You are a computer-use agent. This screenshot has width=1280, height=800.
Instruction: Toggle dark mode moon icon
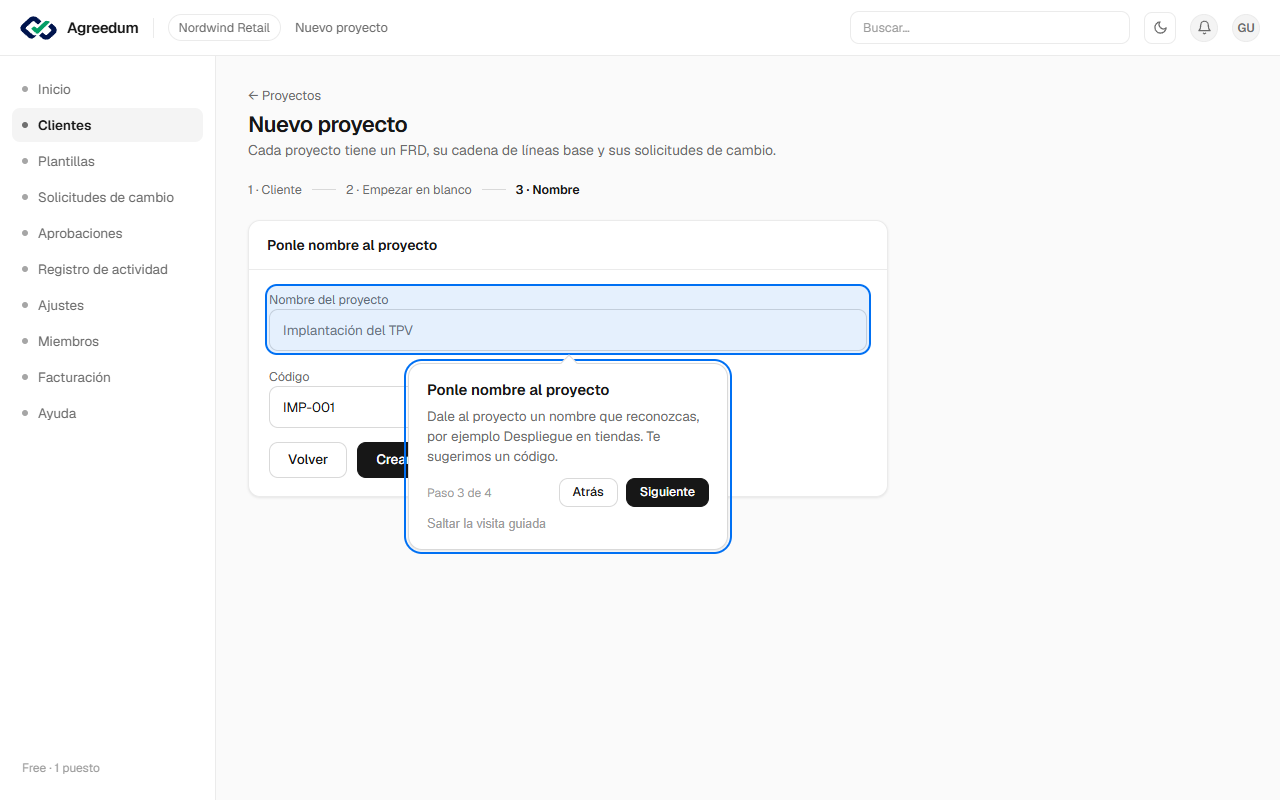pos(1160,28)
